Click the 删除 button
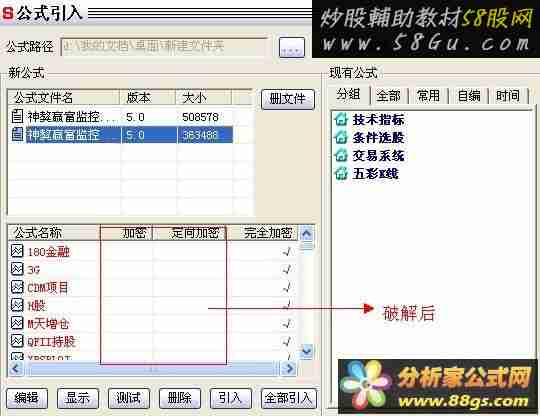 (x=180, y=398)
